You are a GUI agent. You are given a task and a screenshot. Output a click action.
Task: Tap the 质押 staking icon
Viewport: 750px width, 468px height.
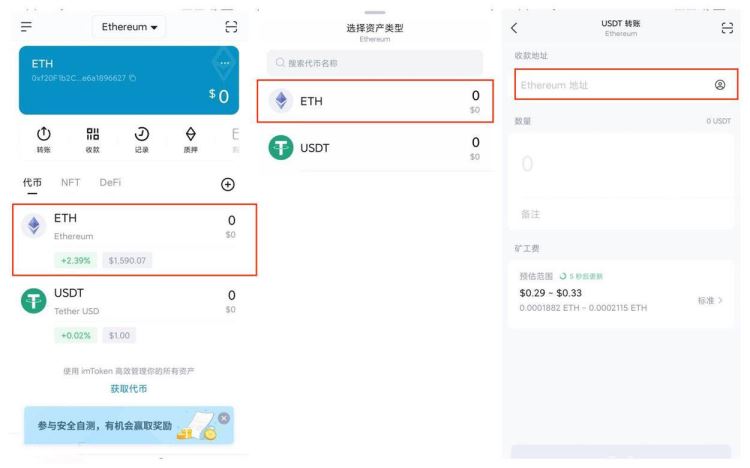click(x=191, y=139)
